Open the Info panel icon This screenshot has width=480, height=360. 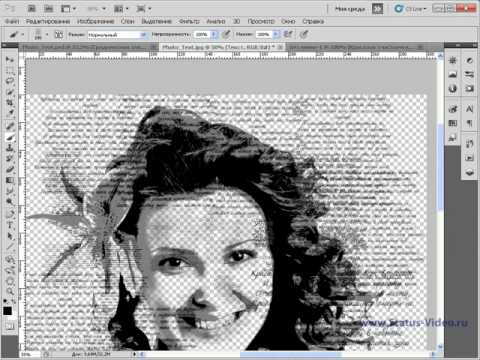452,88
